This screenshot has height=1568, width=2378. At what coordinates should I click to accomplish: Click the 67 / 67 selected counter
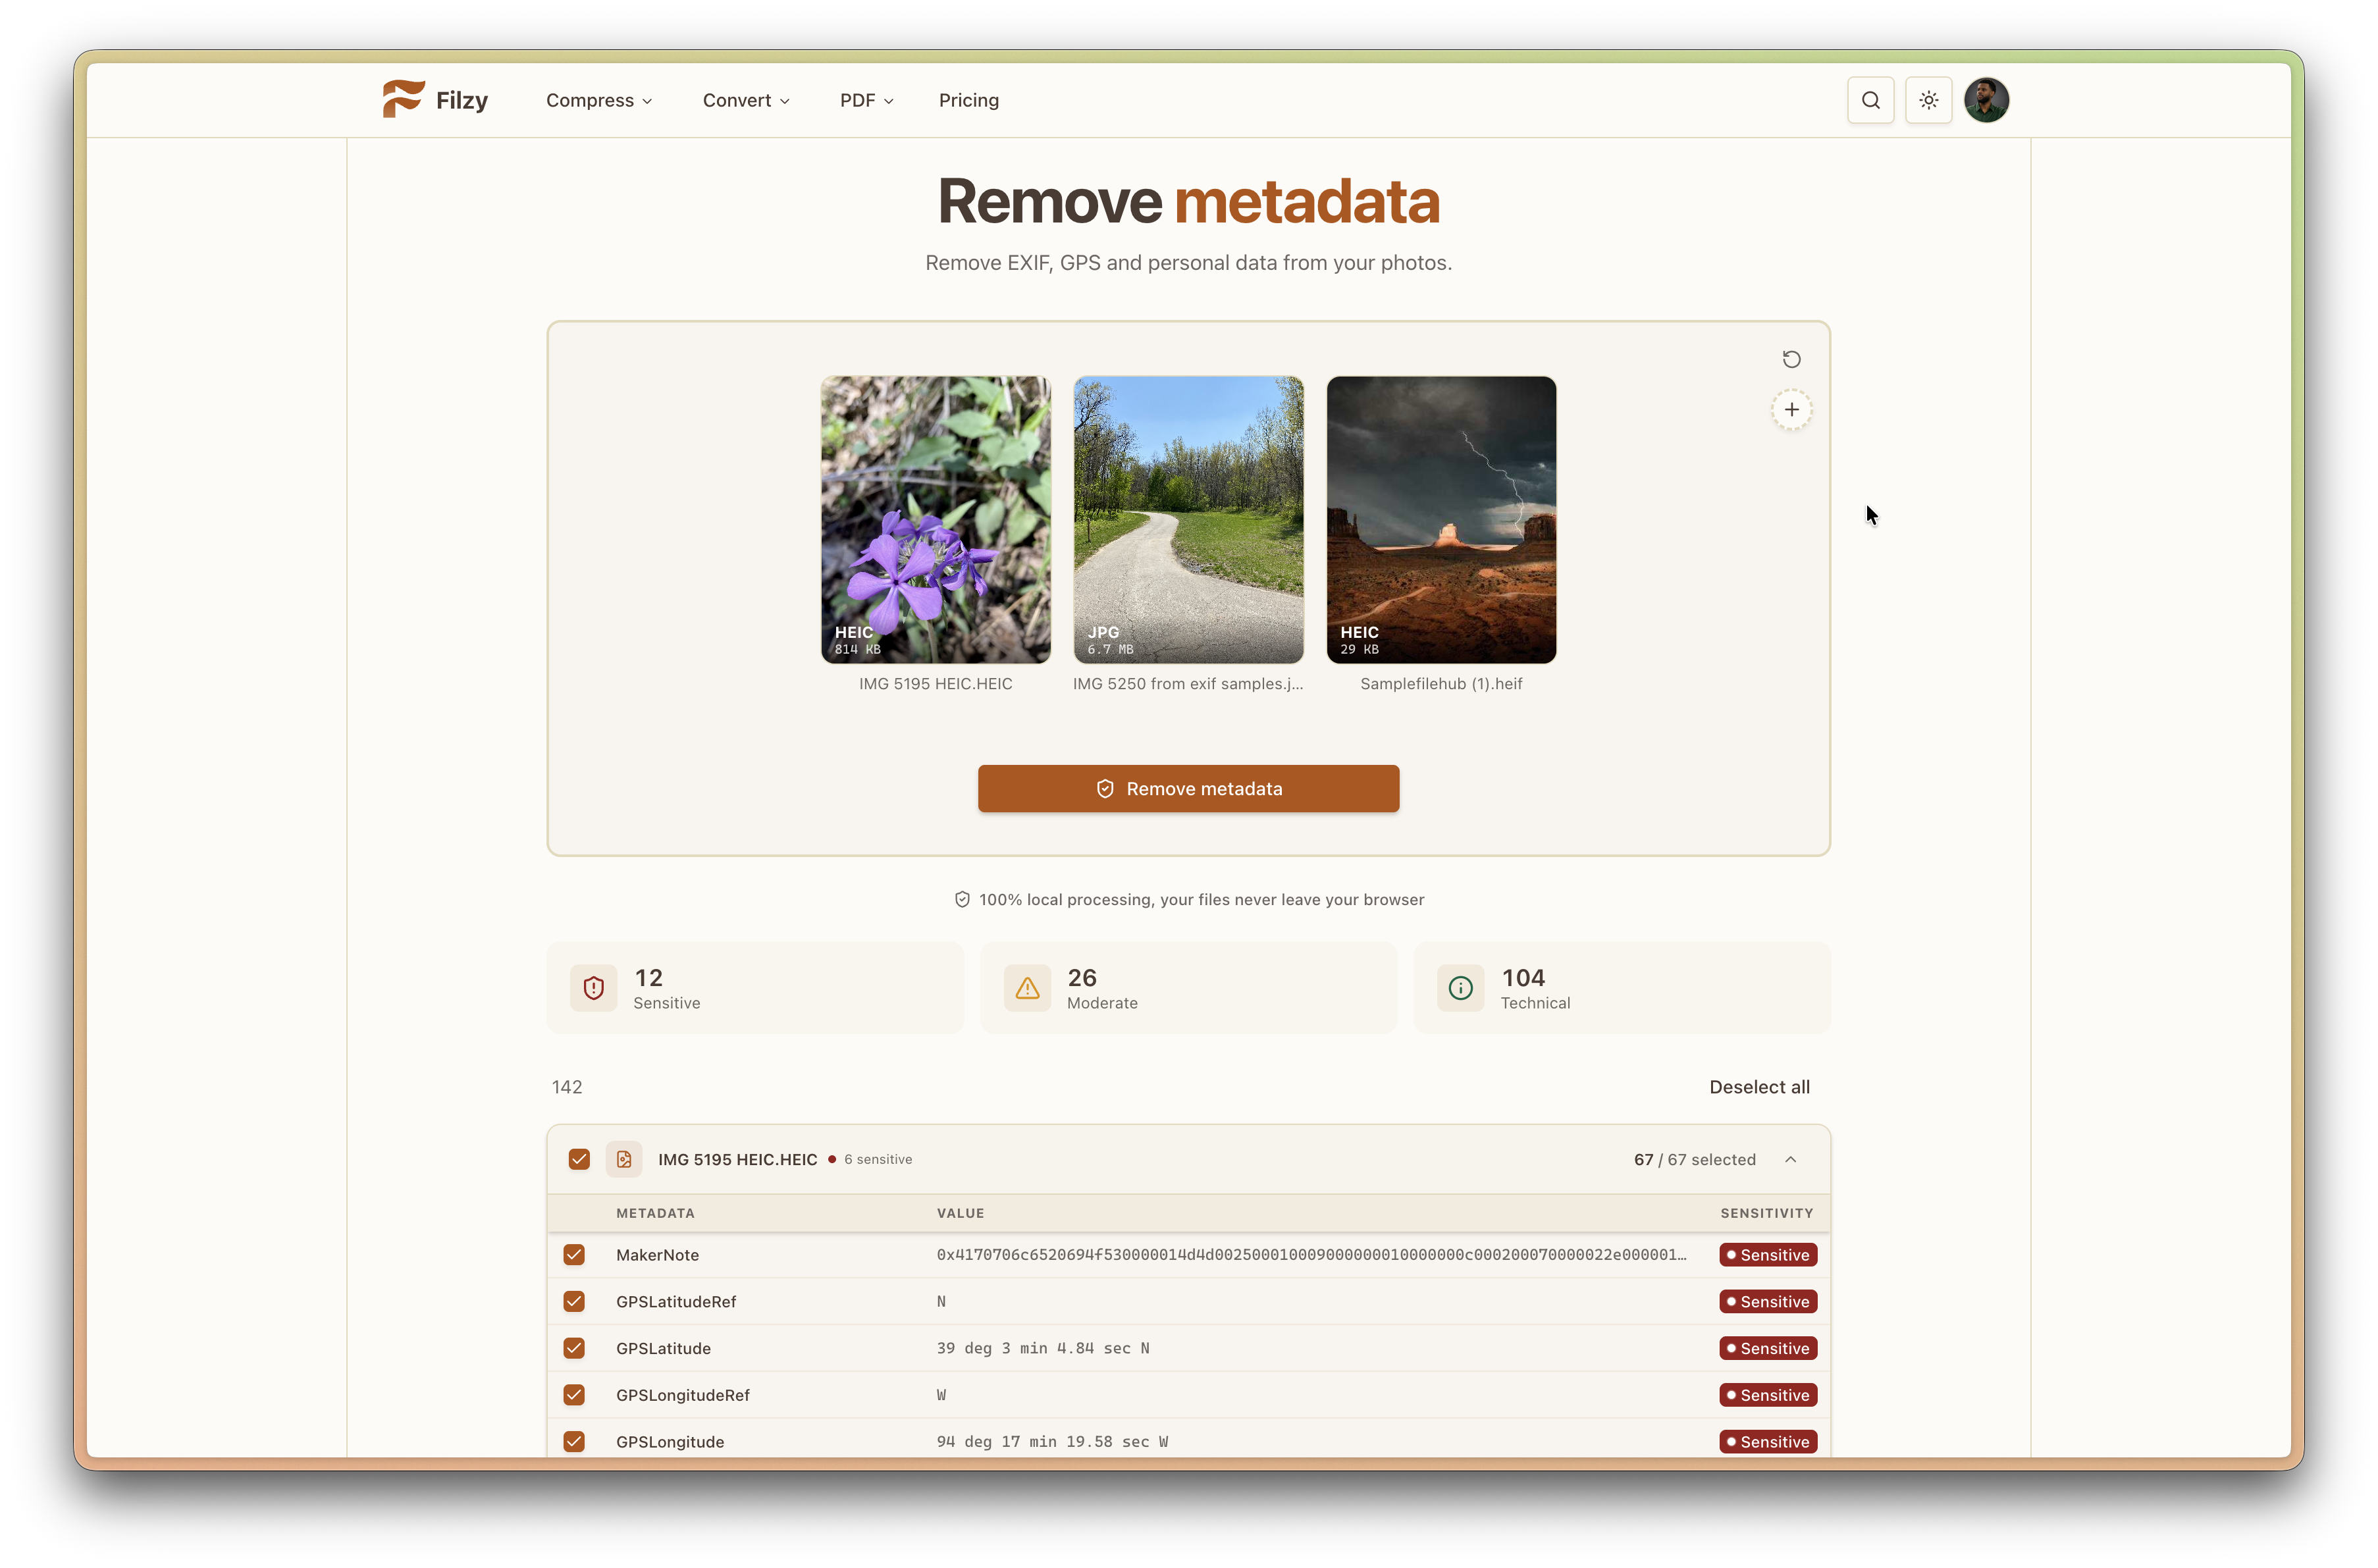tap(1694, 1159)
